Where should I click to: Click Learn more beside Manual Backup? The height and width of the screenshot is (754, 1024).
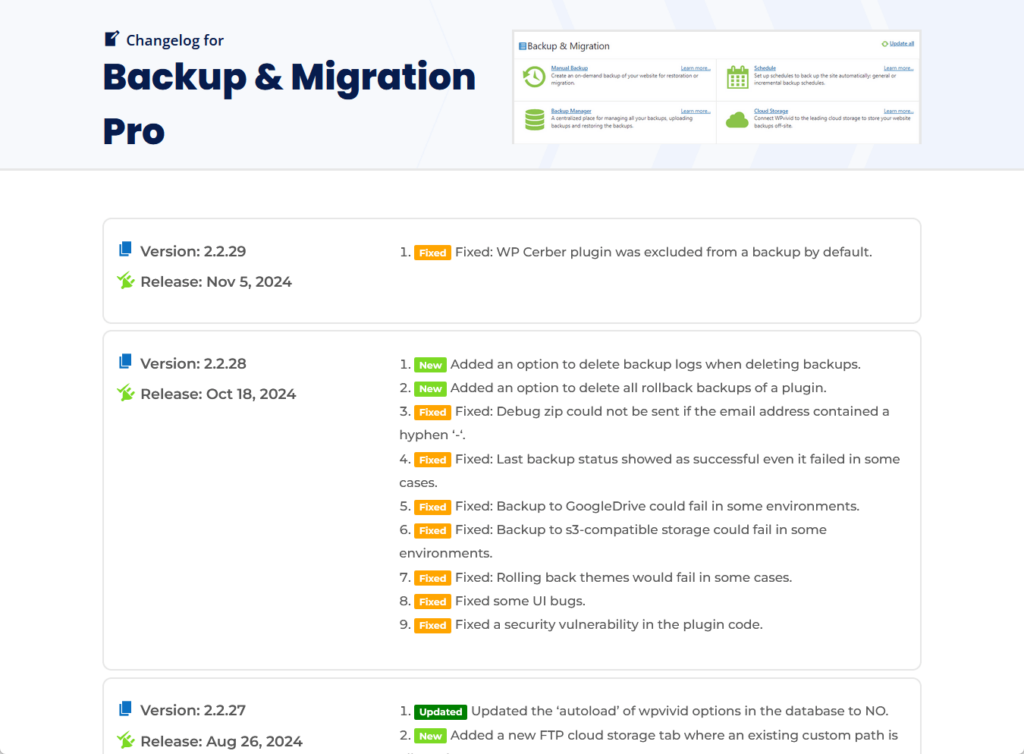click(696, 68)
